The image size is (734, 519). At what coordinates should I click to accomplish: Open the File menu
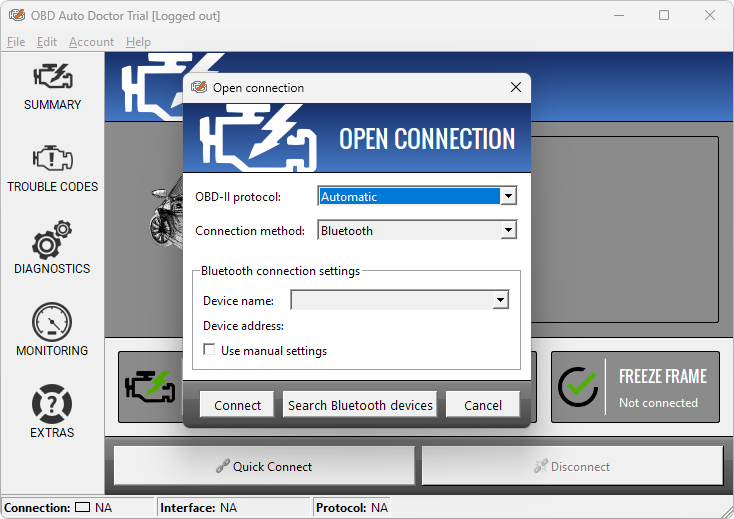click(16, 42)
